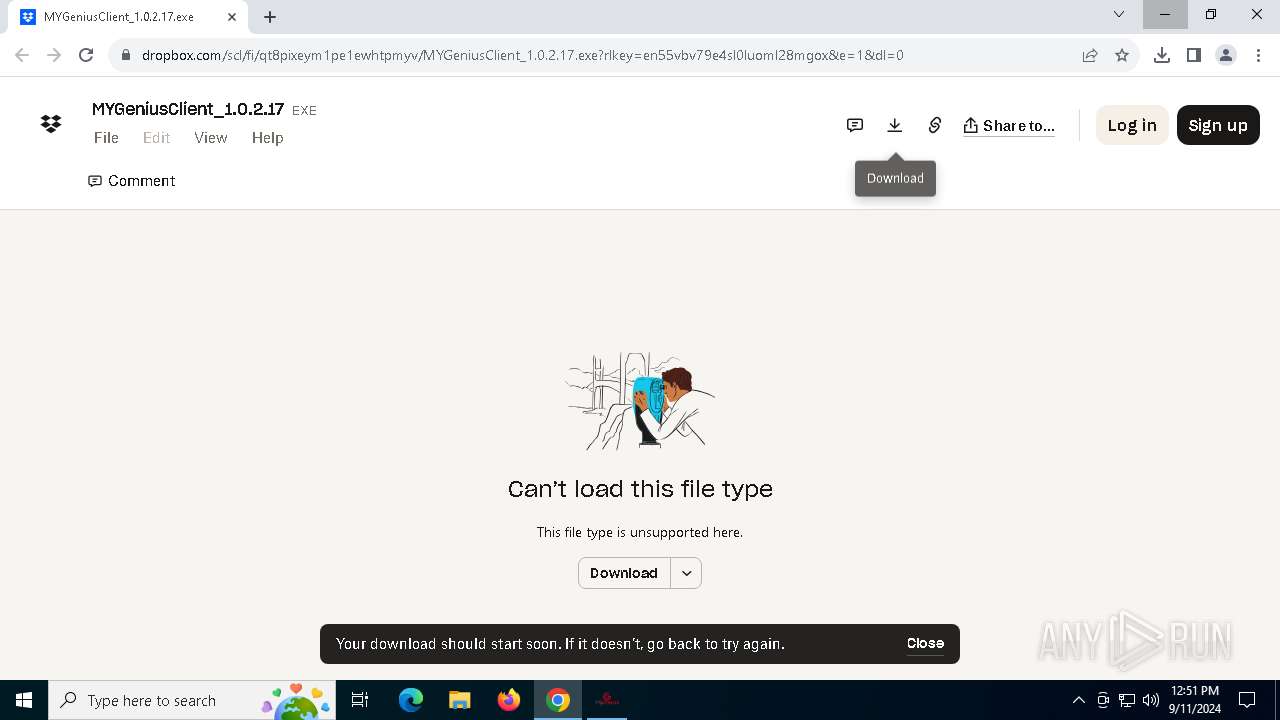The height and width of the screenshot is (720, 1280).
Task: Click the Chrome taskbar icon
Action: [558, 700]
